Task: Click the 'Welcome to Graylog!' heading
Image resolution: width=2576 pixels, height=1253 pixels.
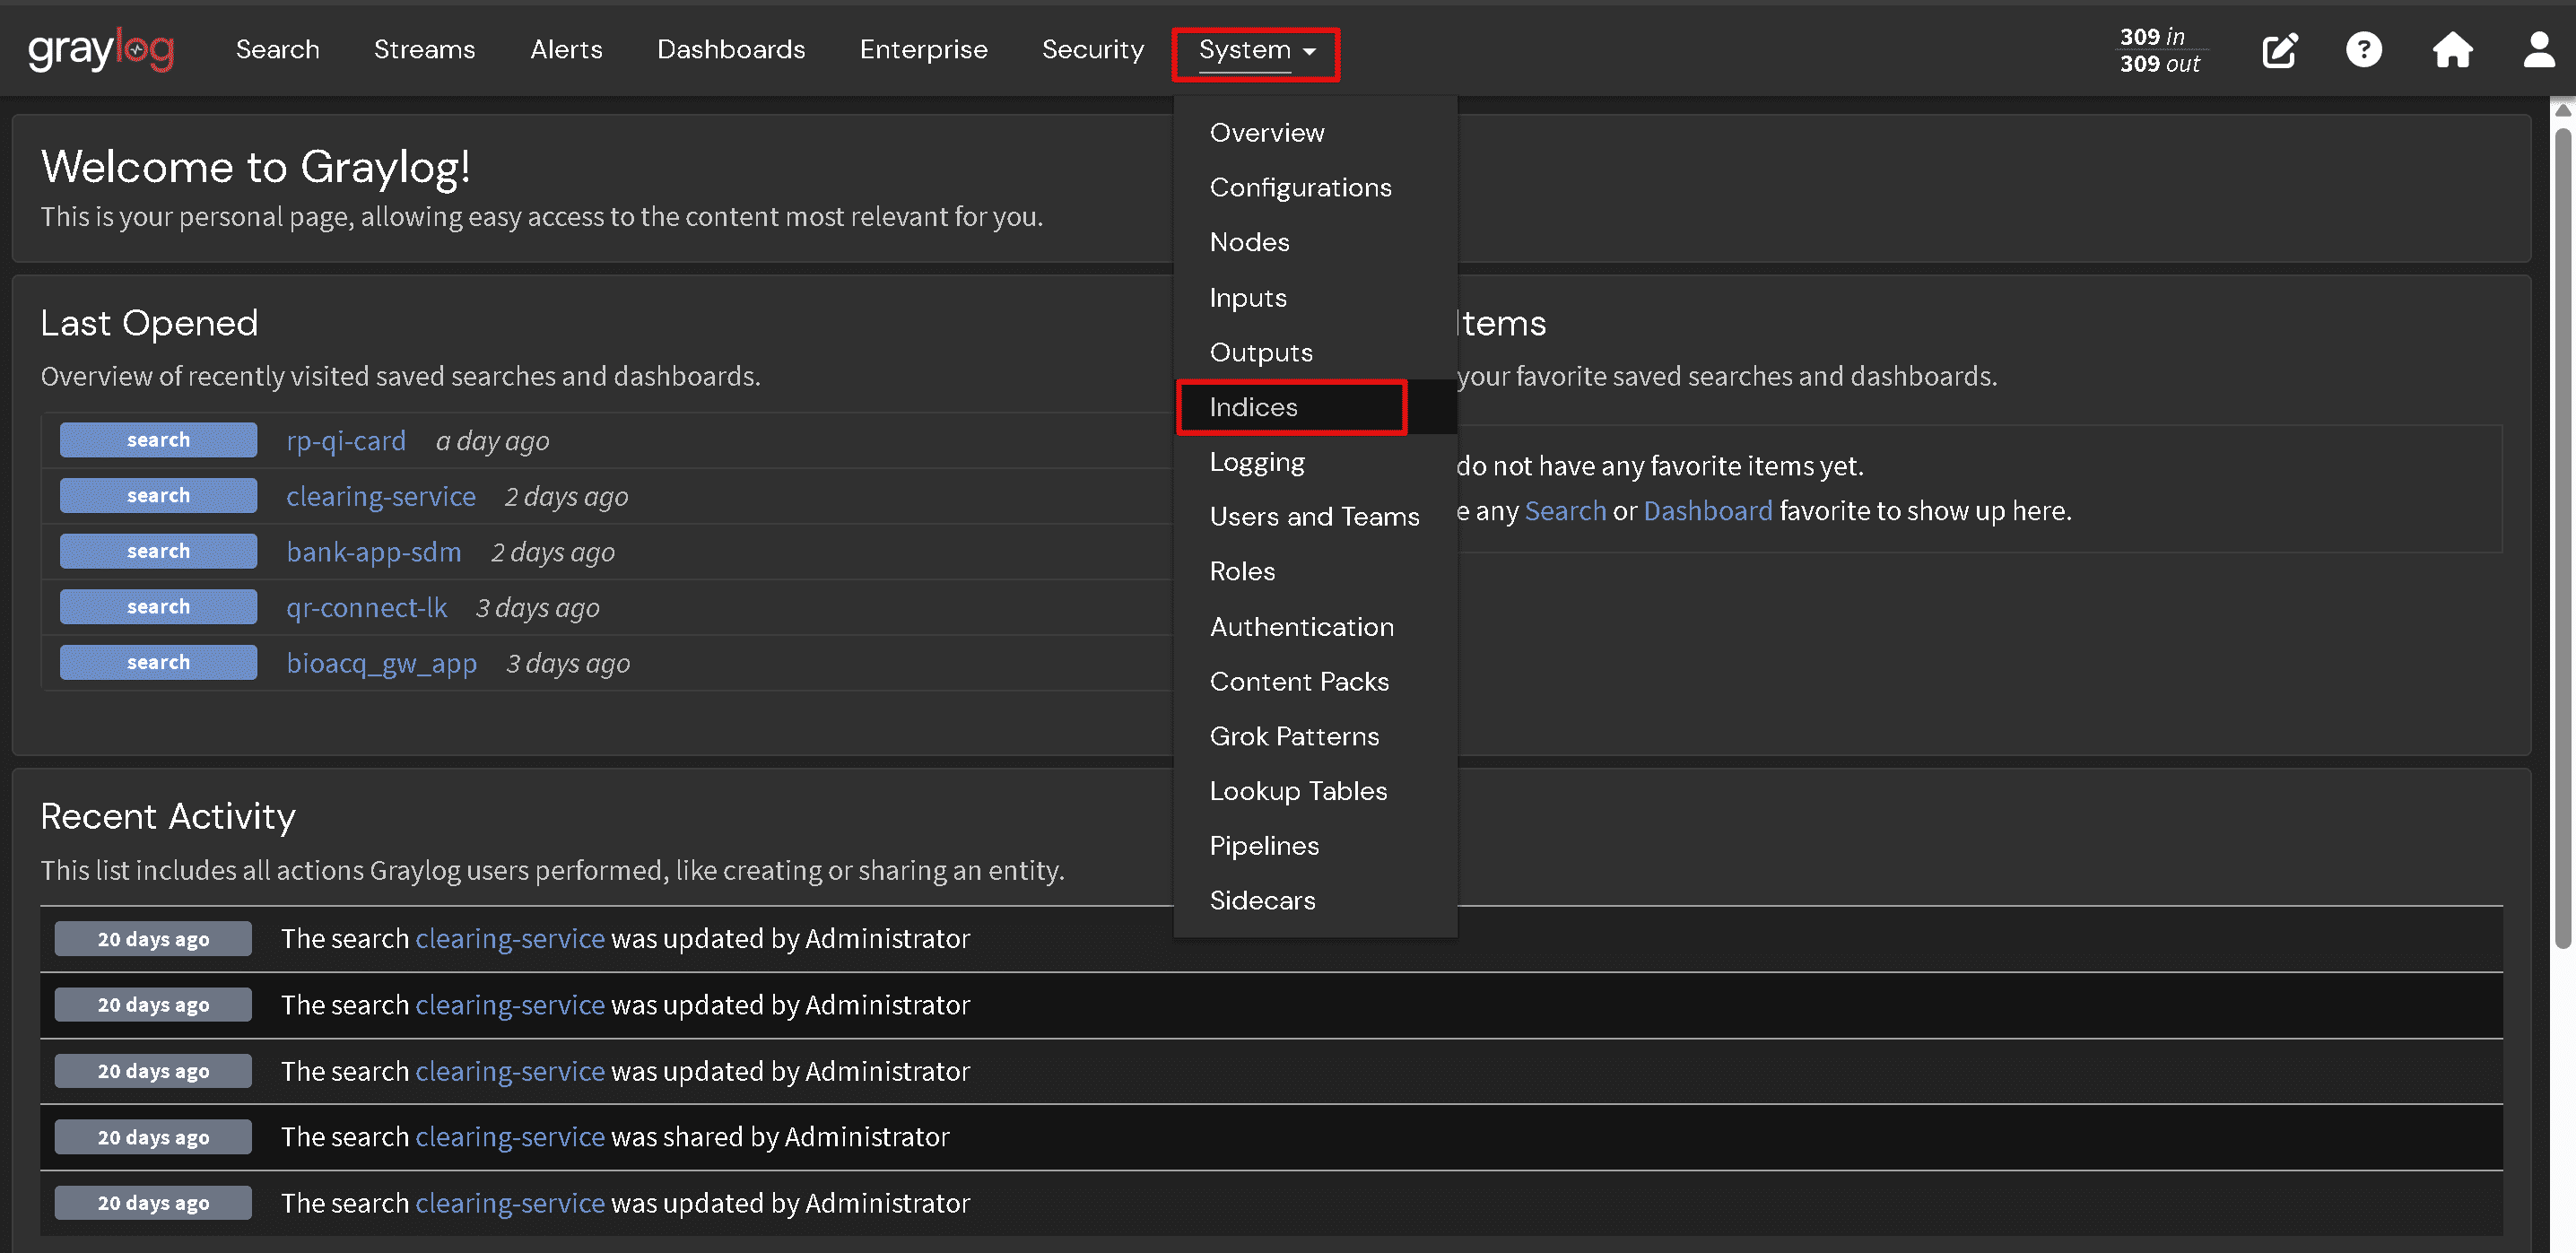Action: coord(255,167)
